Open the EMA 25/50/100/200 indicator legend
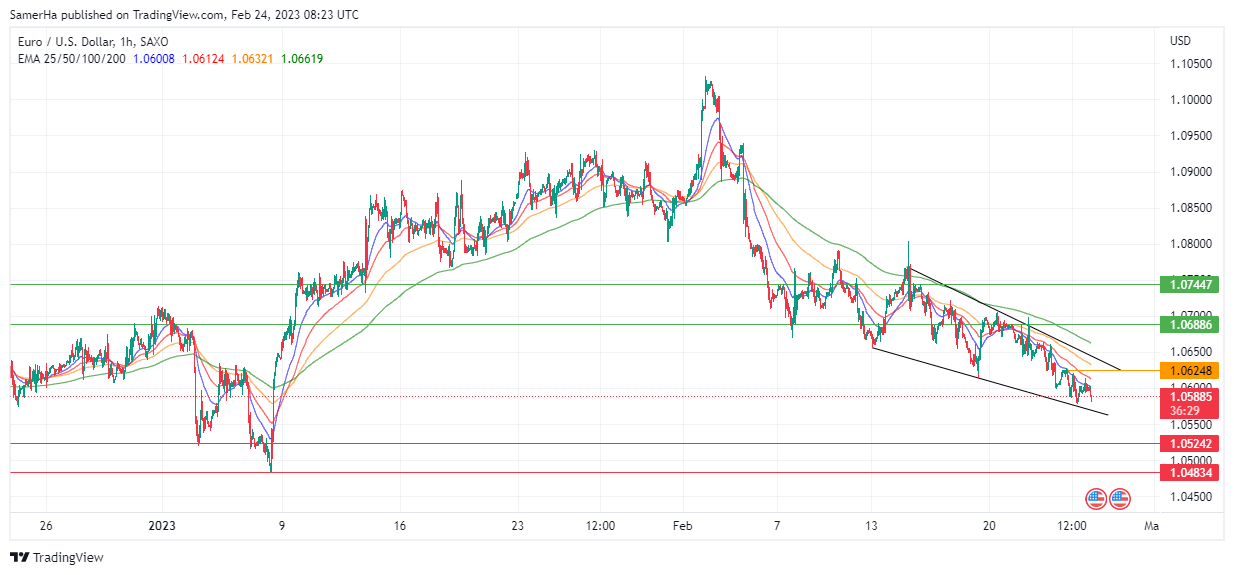1234x575 pixels. (70, 59)
